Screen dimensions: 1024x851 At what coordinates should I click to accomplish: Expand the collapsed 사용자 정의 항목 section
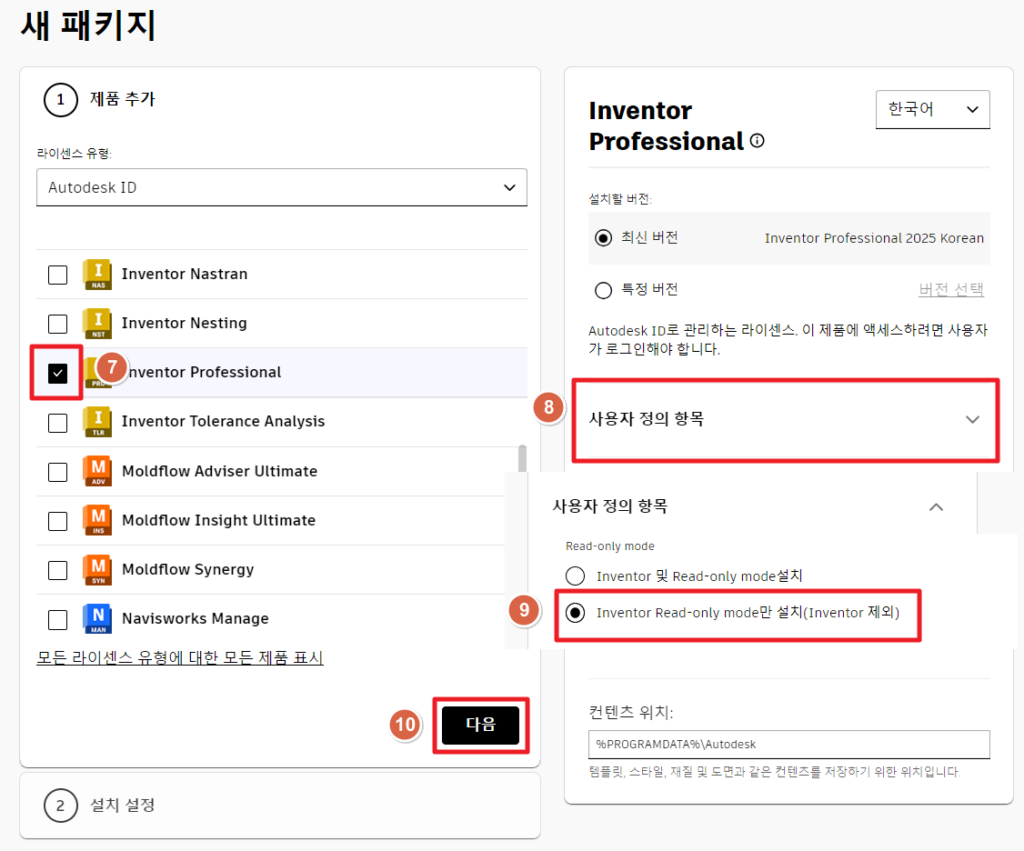tap(785, 419)
